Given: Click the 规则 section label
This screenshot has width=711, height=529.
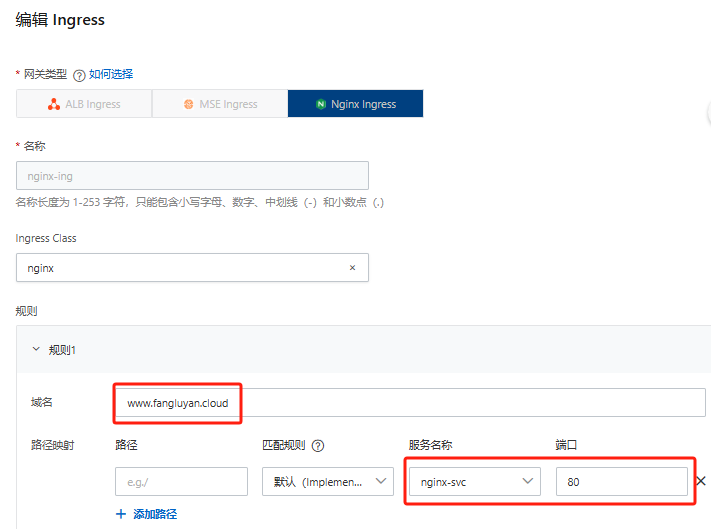Looking at the screenshot, I should pyautogui.click(x=26, y=311).
